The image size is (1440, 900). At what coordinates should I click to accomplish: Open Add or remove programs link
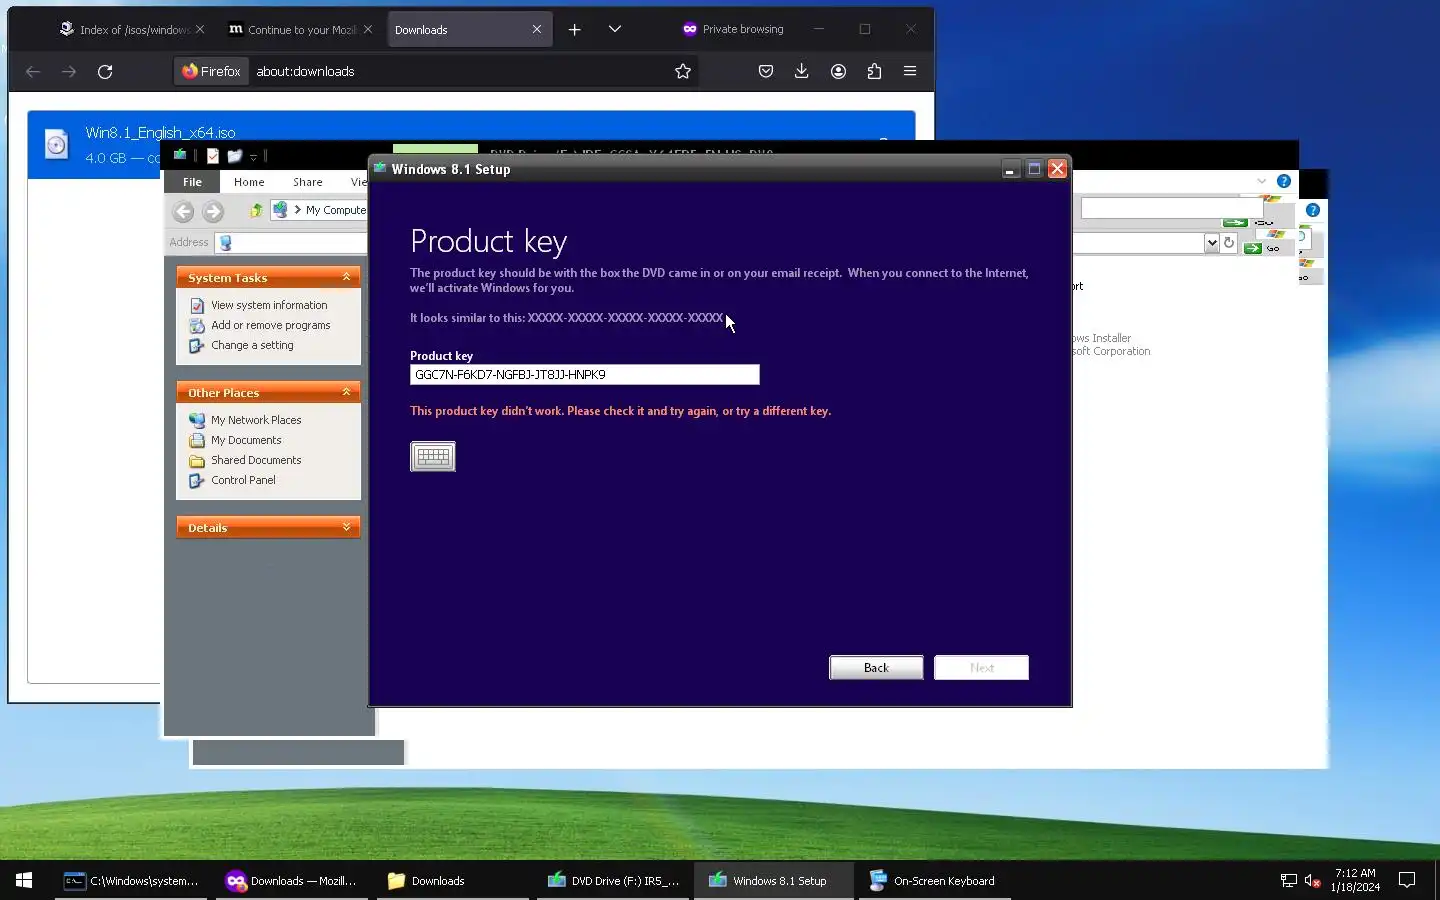pyautogui.click(x=270, y=325)
